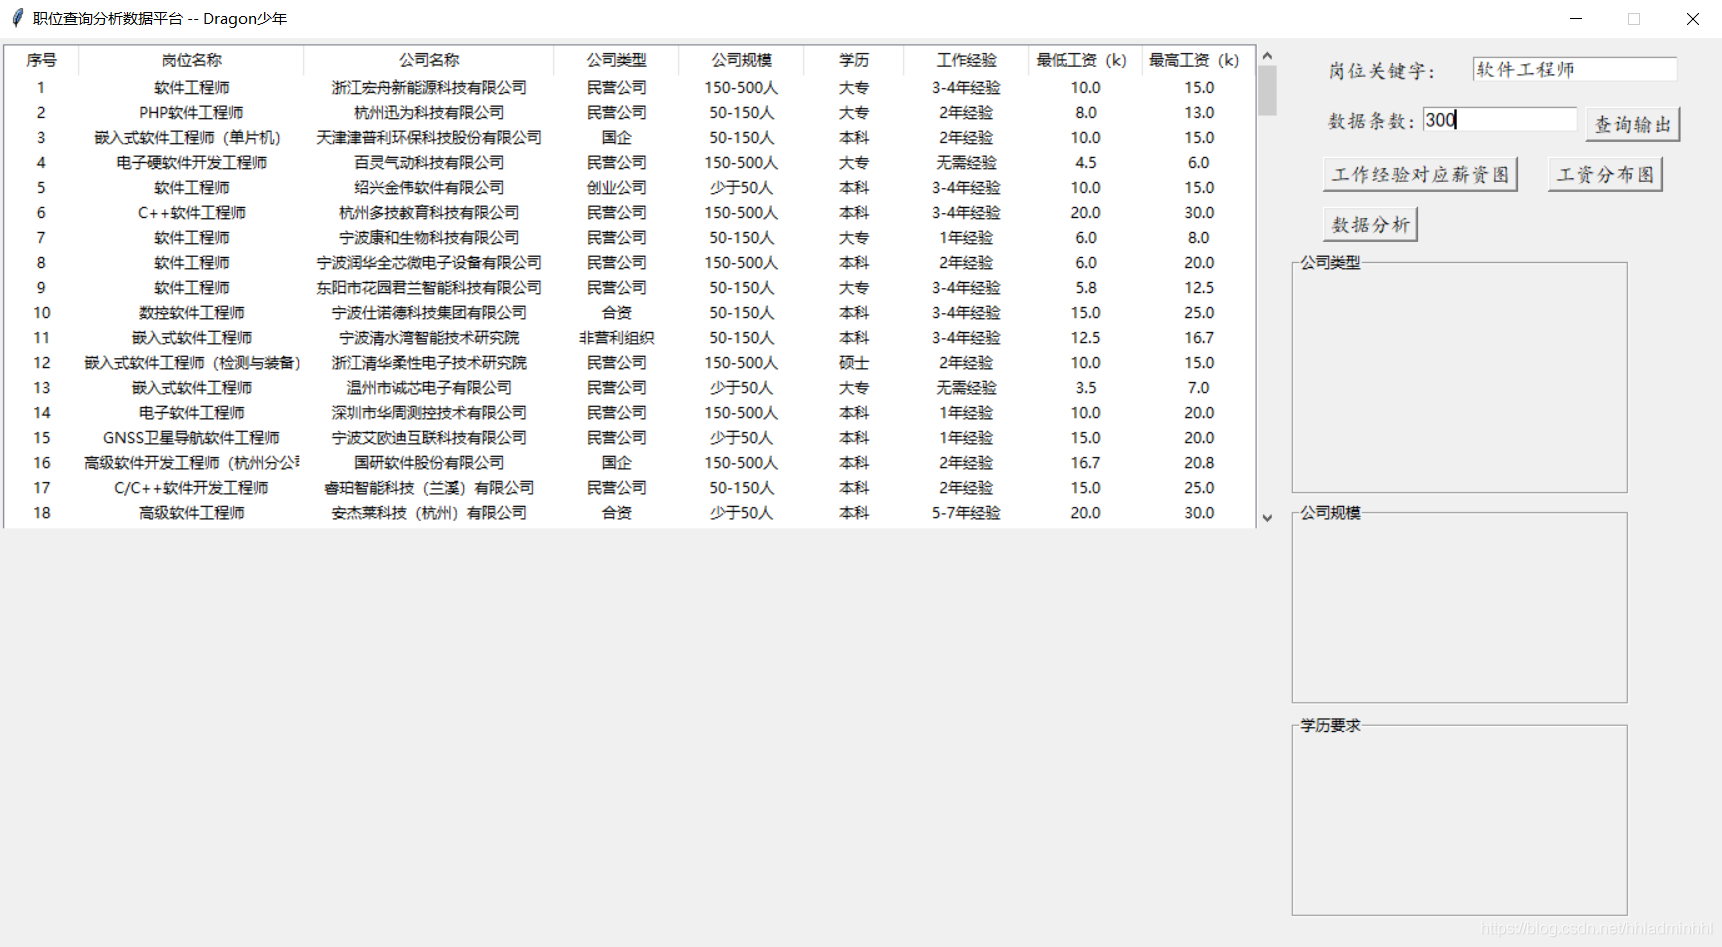This screenshot has width=1722, height=947.
Task: Close the application window
Action: click(x=1692, y=18)
